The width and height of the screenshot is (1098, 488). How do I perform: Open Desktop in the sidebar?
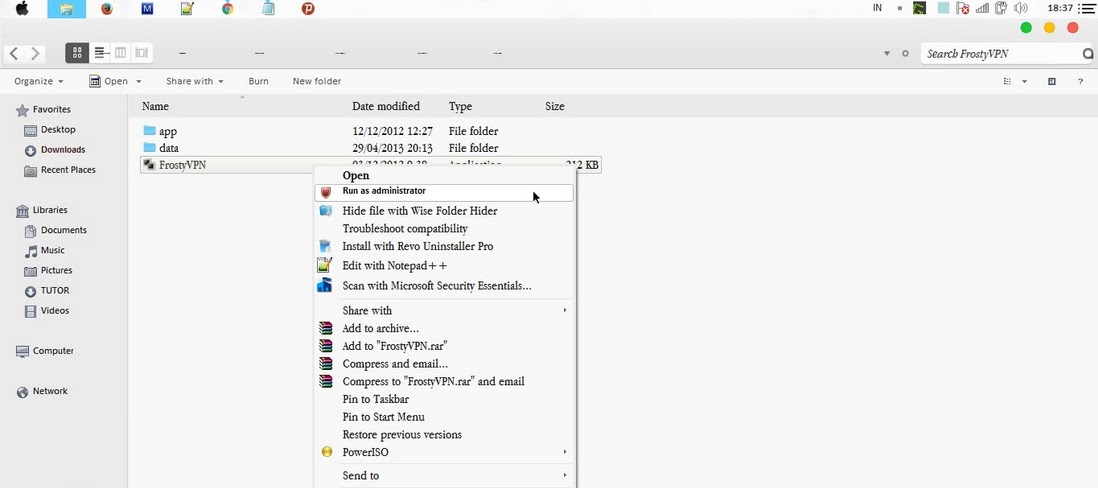tap(50, 130)
